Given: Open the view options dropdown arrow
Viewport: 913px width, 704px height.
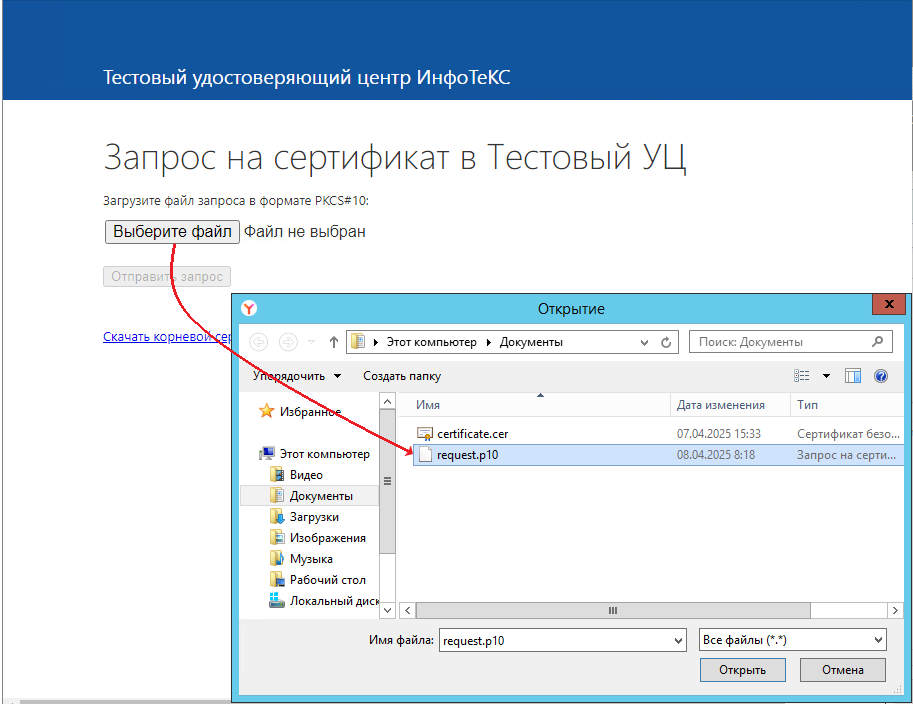Looking at the screenshot, I should point(826,376).
